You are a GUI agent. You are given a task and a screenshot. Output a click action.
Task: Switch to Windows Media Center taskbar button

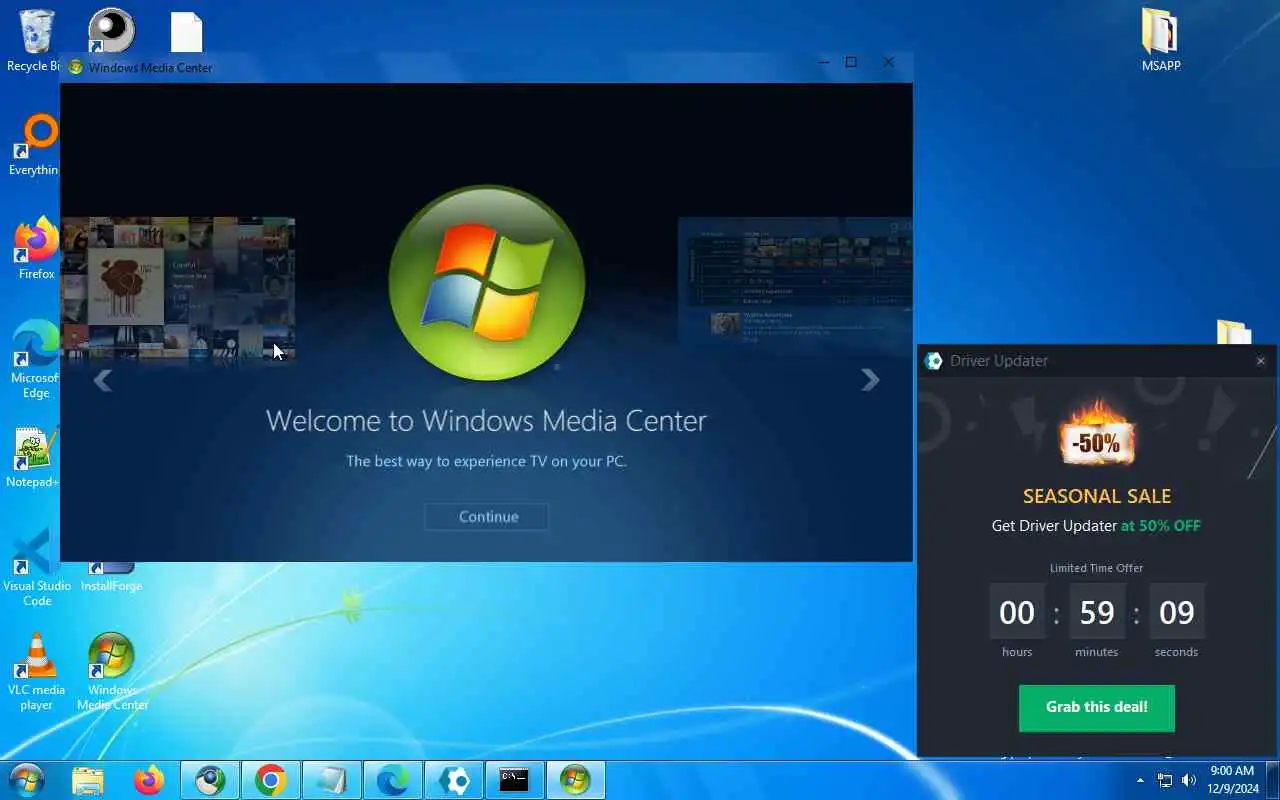(x=576, y=780)
